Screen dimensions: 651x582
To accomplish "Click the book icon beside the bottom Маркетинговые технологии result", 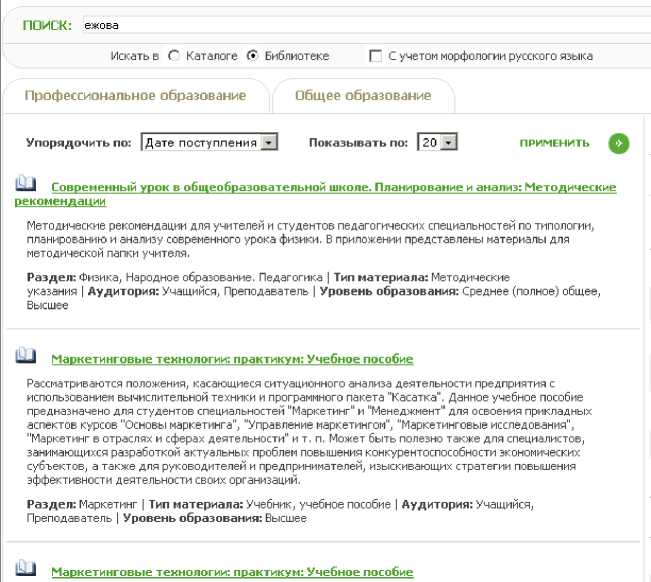I will pos(26,567).
